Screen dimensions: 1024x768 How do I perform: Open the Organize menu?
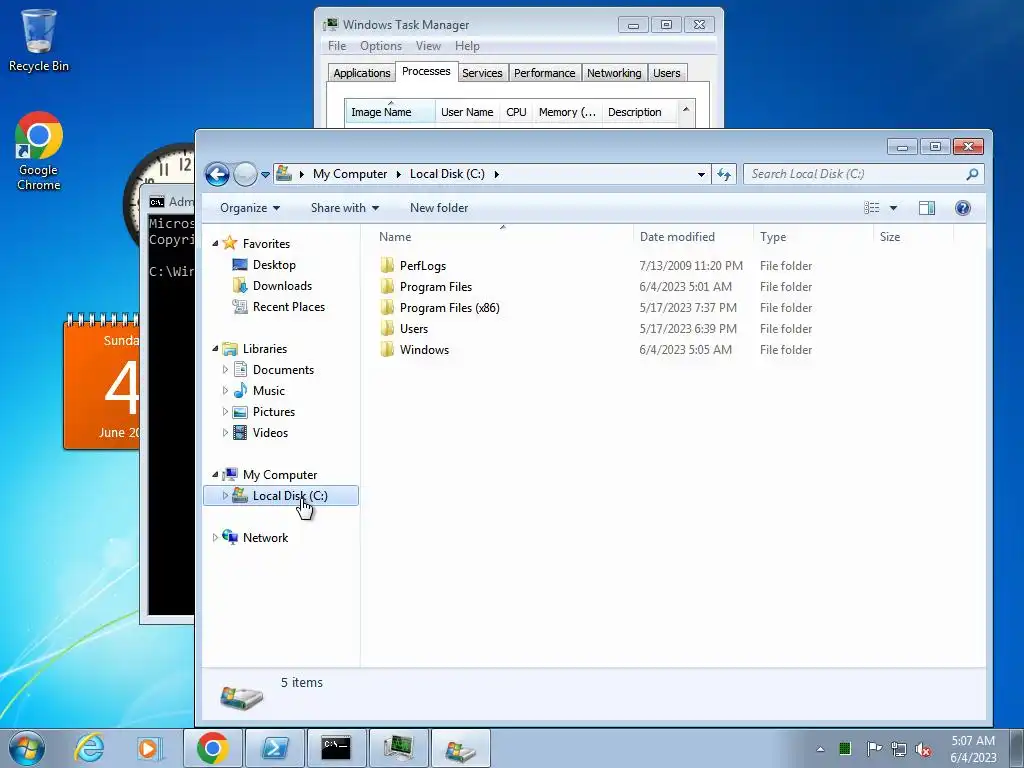pos(249,208)
